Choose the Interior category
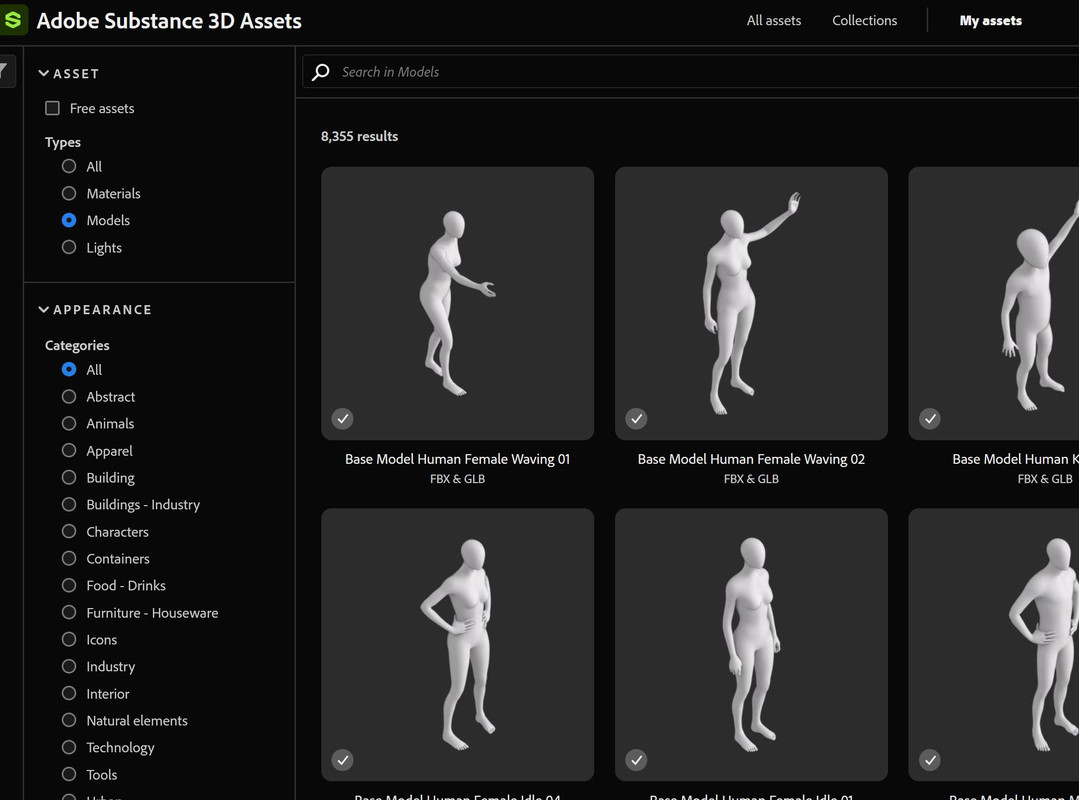 pyautogui.click(x=69, y=693)
